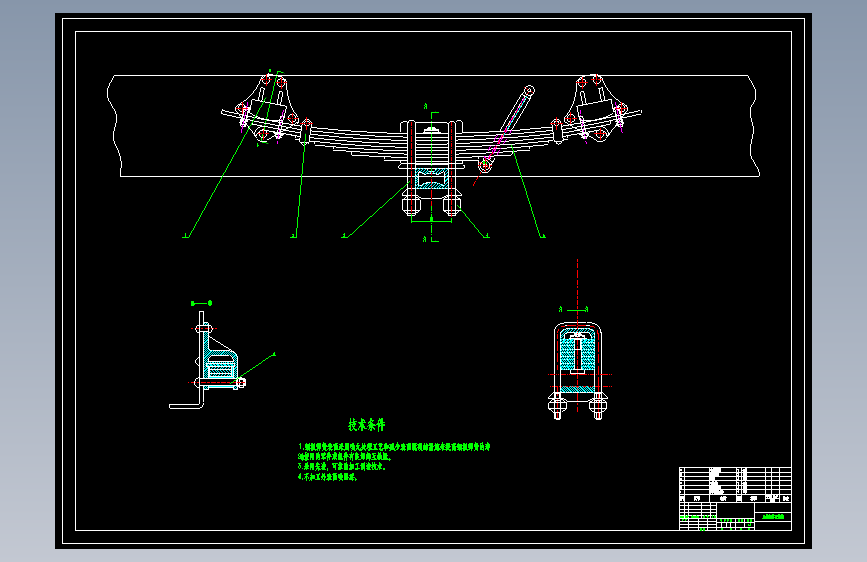Image resolution: width=867 pixels, height=562 pixels.
Task: Select the right U-bolt nut in main view
Action: pyautogui.click(x=451, y=205)
